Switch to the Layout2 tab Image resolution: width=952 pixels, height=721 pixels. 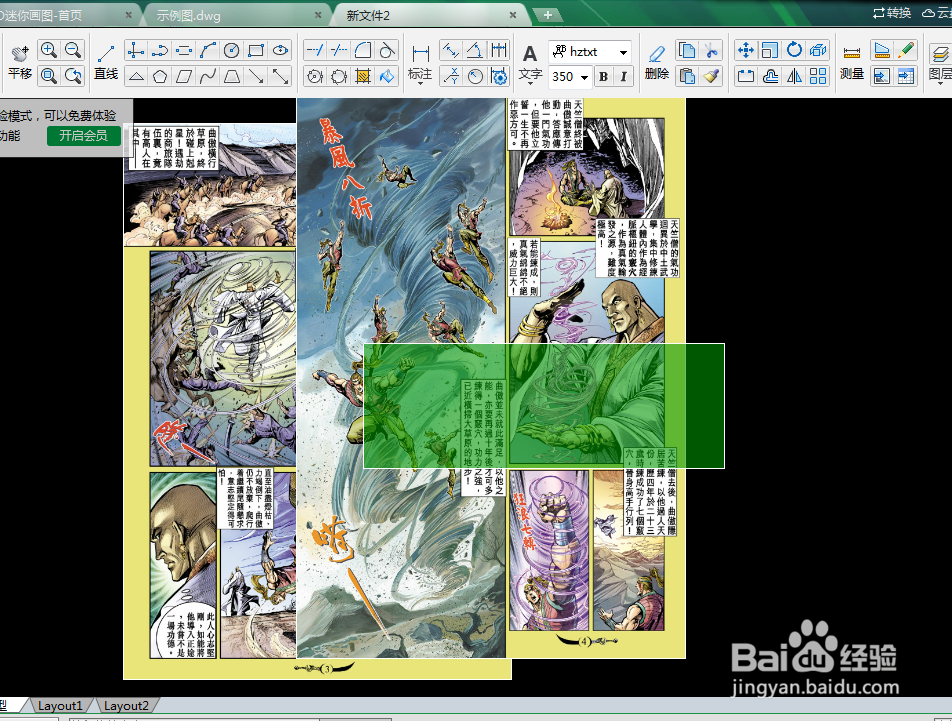126,706
